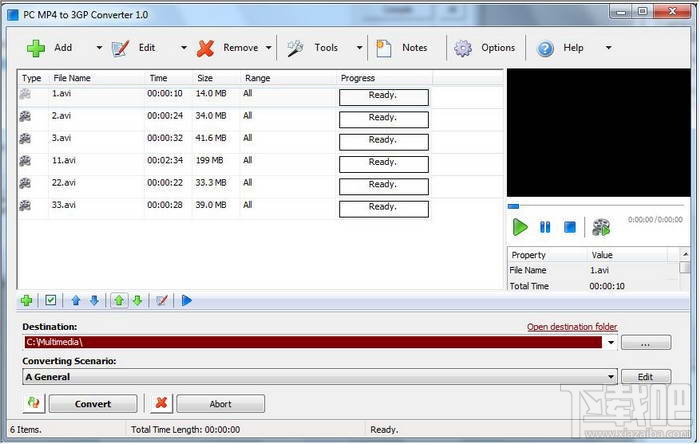The height and width of the screenshot is (444, 700).
Task: Click the Edit button beside Converting Scenario
Action: coord(646,377)
